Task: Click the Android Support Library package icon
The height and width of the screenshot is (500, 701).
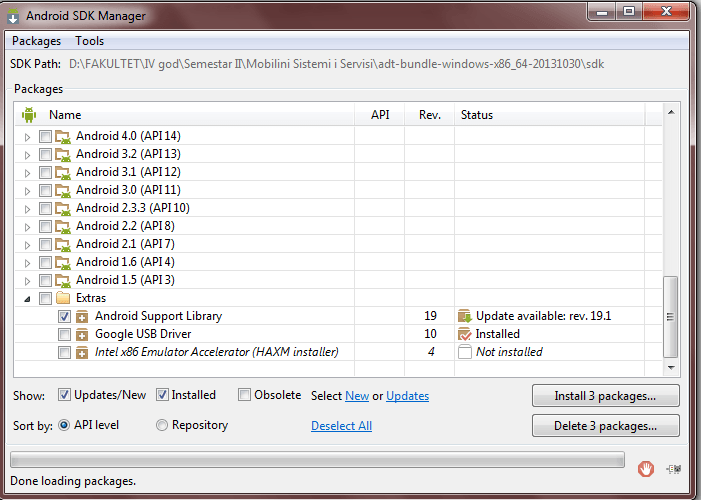Action: [82, 317]
